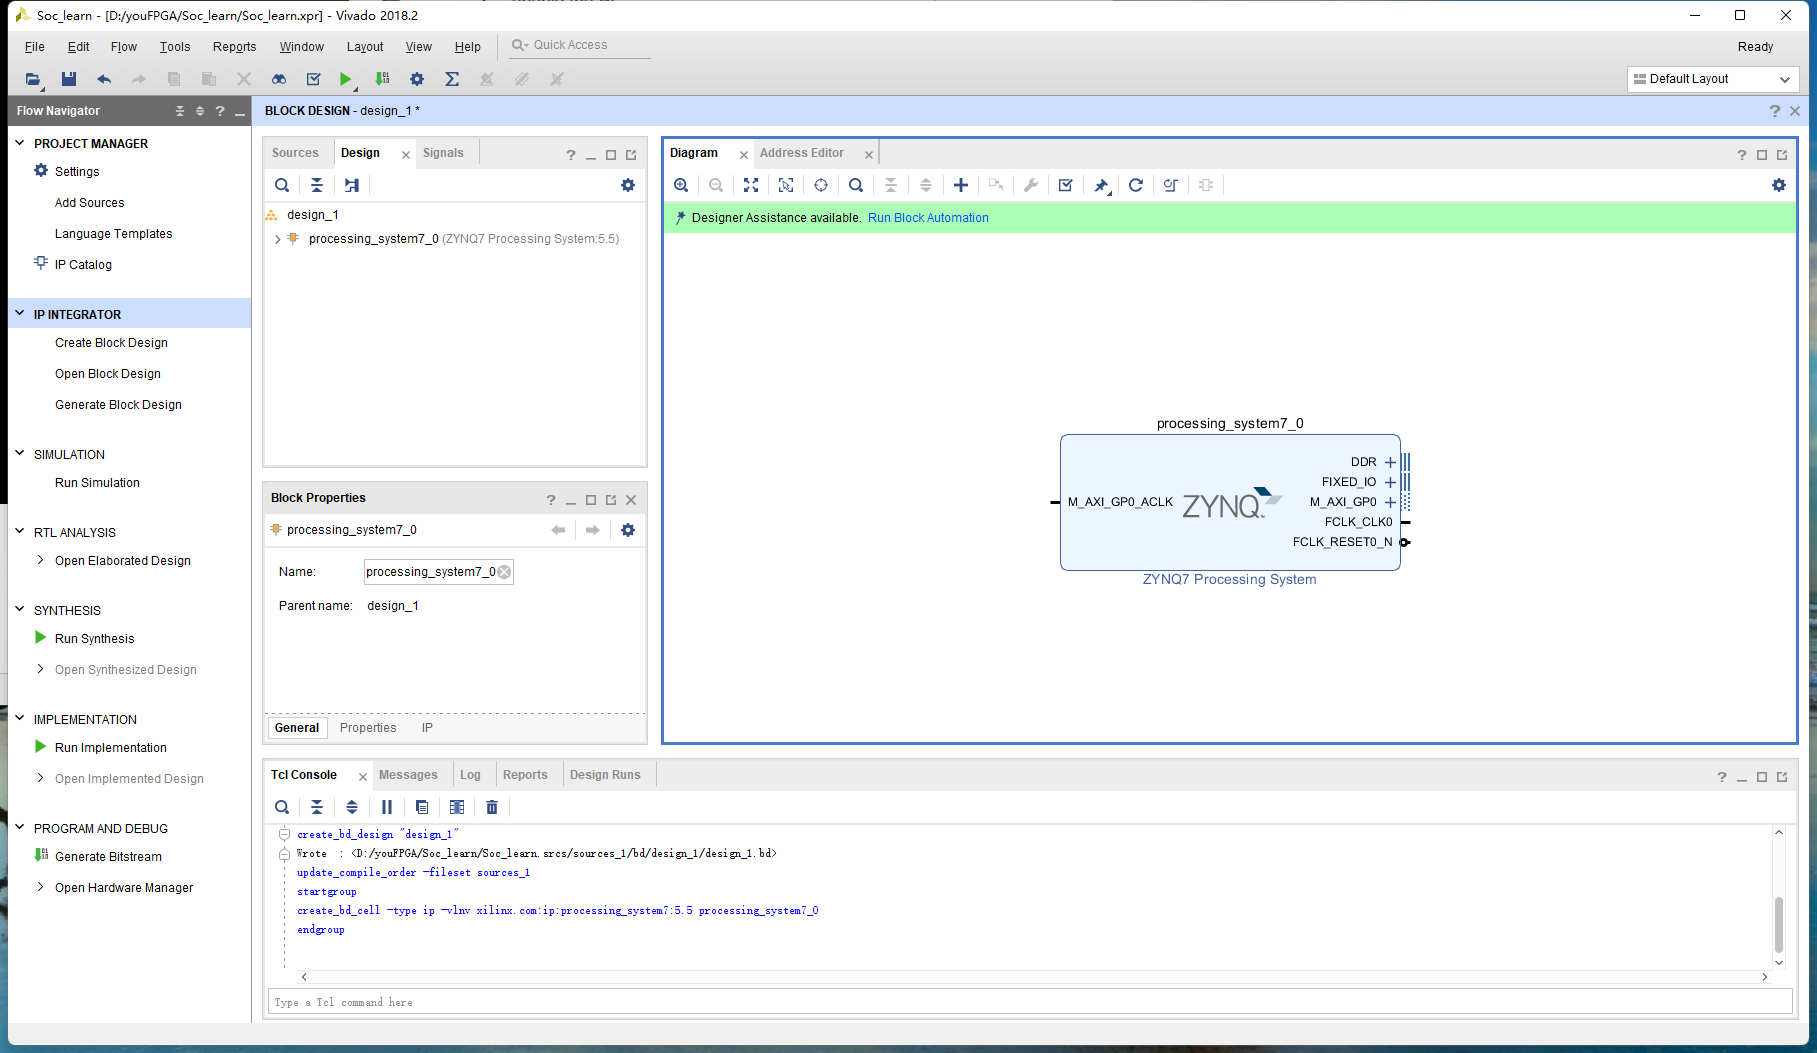Expand the M_AXI_GP0 port on the ZYNQ block
Image resolution: width=1817 pixels, height=1053 pixels.
click(x=1390, y=502)
